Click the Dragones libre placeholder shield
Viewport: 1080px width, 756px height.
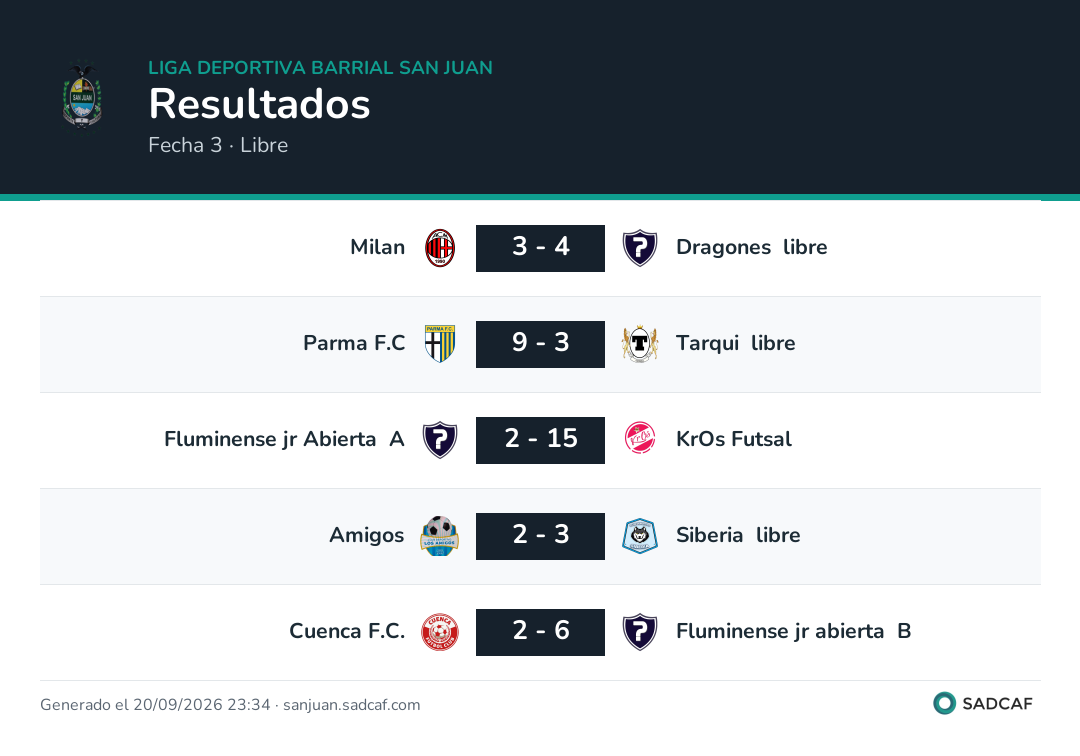(640, 248)
